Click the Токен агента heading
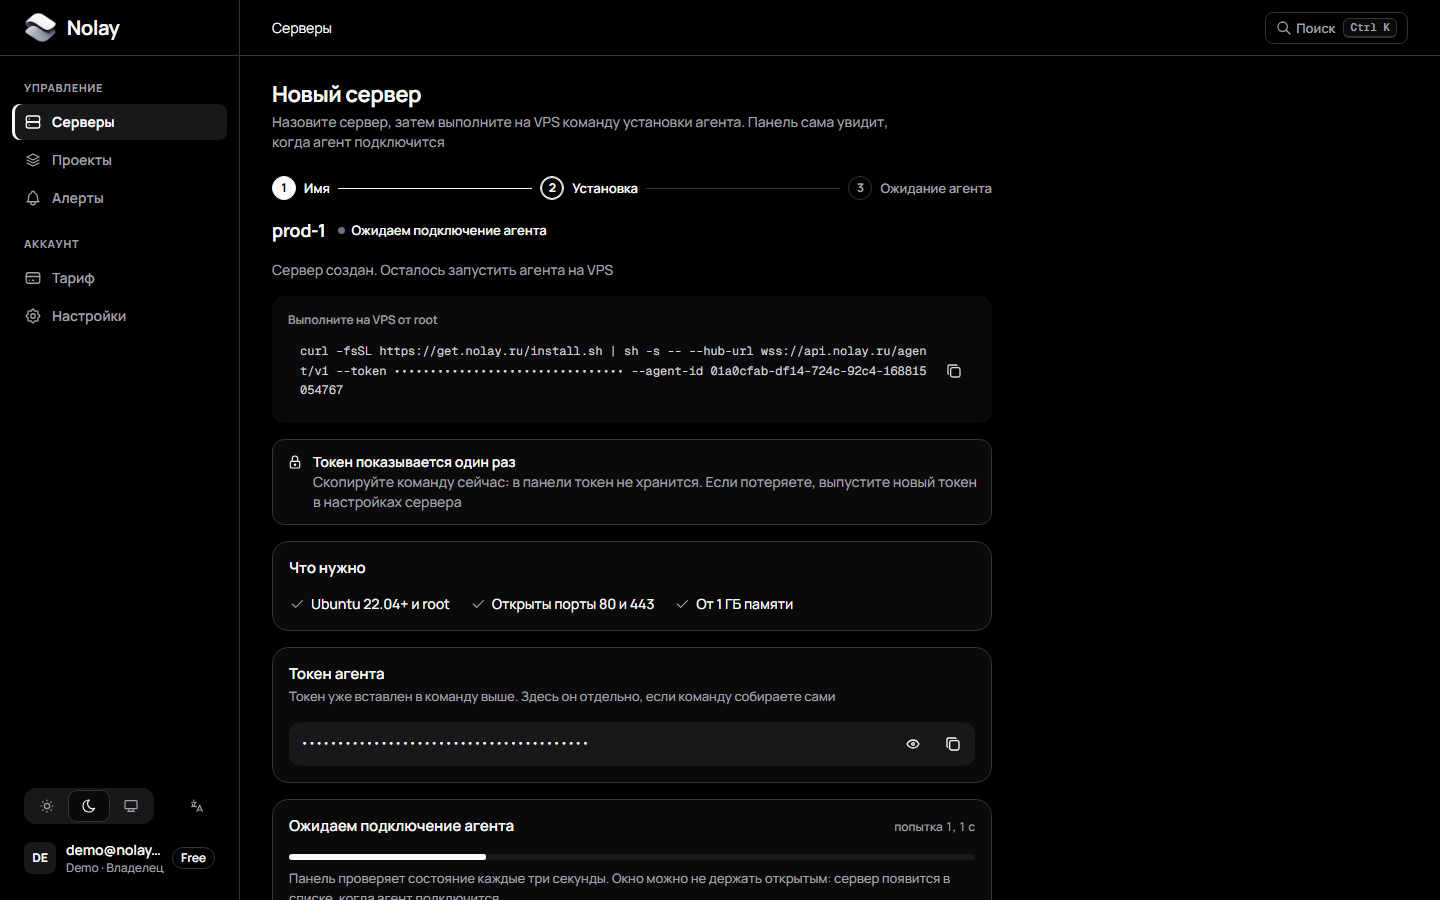This screenshot has height=900, width=1440. [x=337, y=674]
